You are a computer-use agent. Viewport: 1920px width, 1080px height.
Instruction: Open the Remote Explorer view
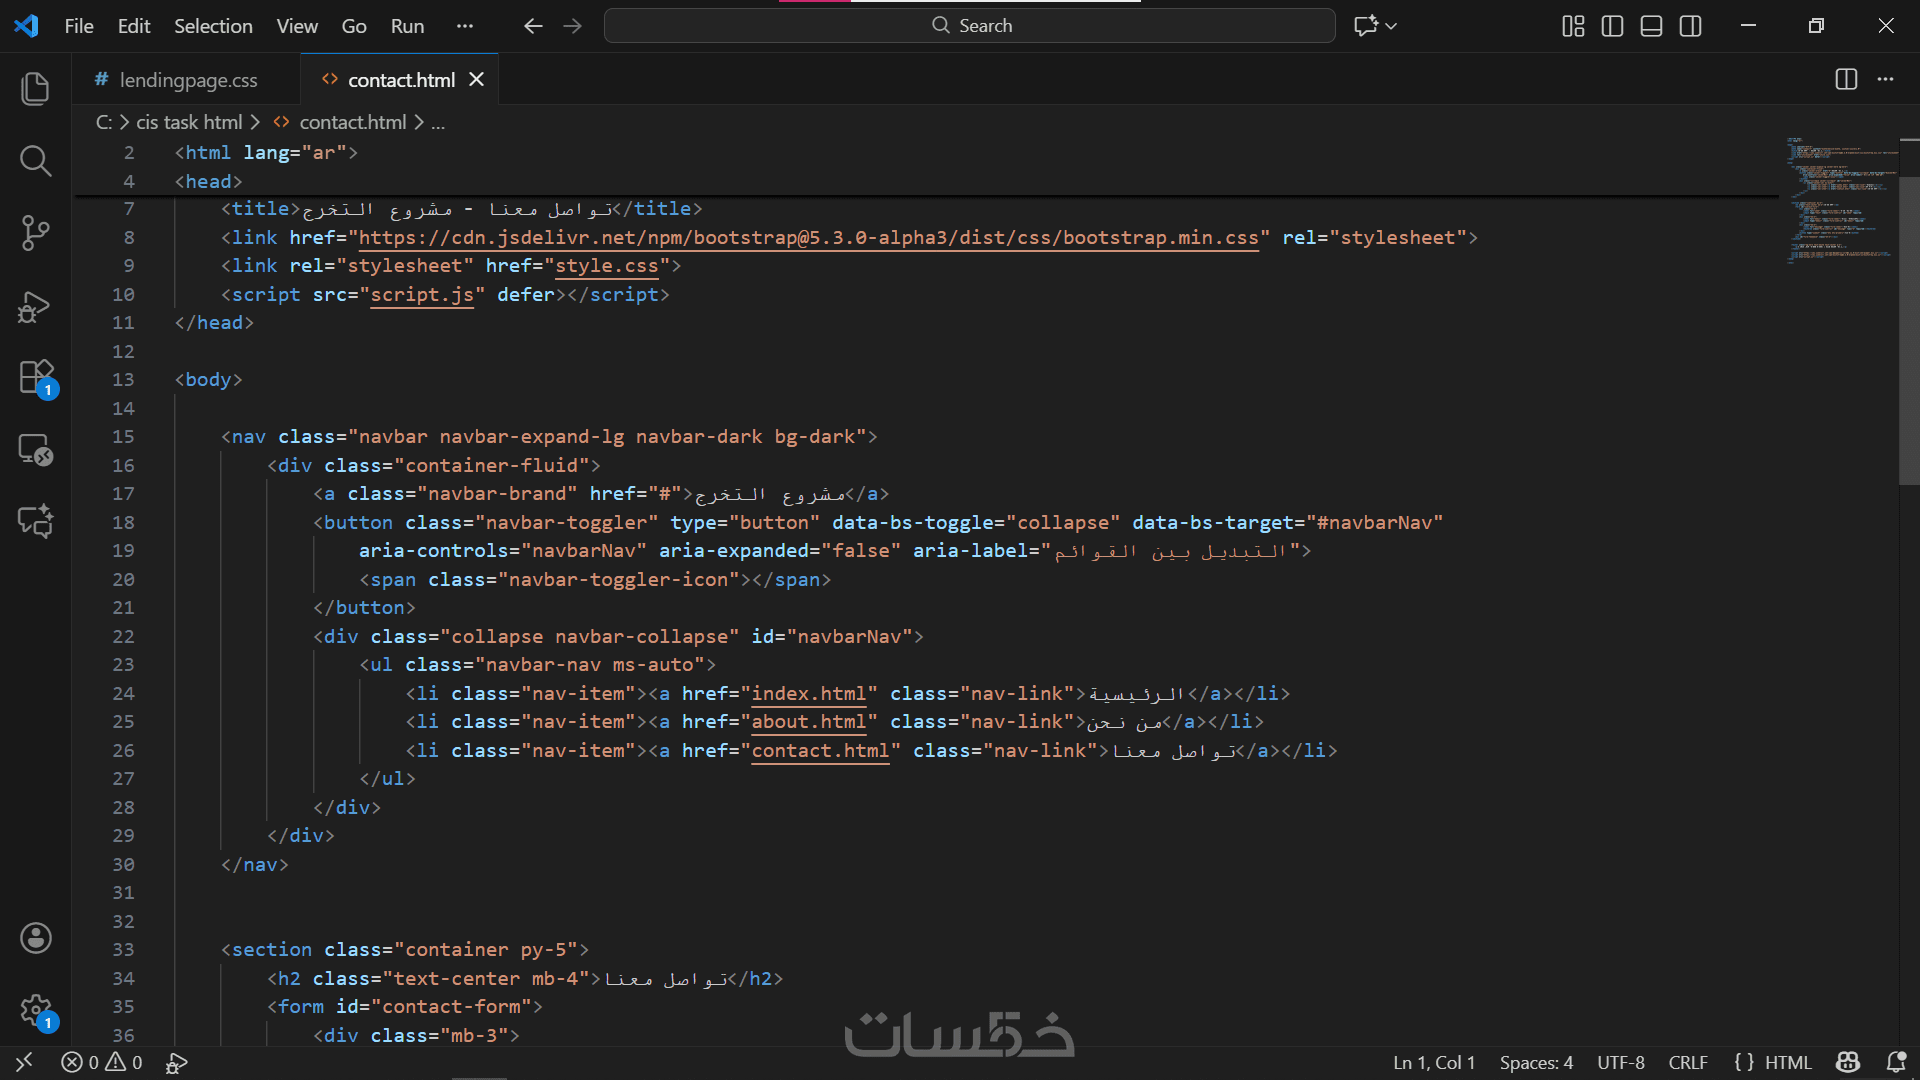click(36, 450)
